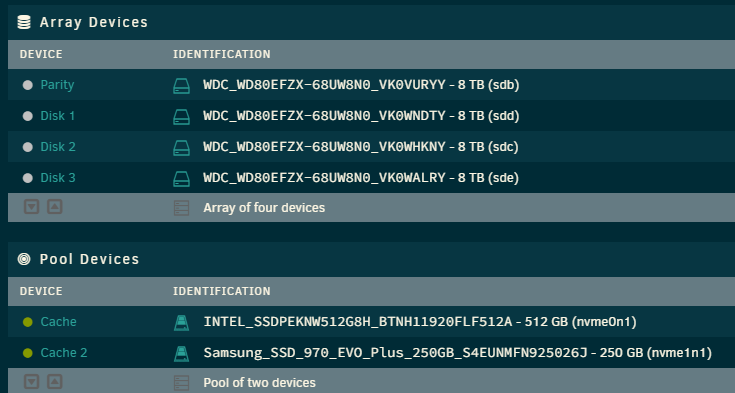Open the Disk 3 device link

click(x=58, y=178)
